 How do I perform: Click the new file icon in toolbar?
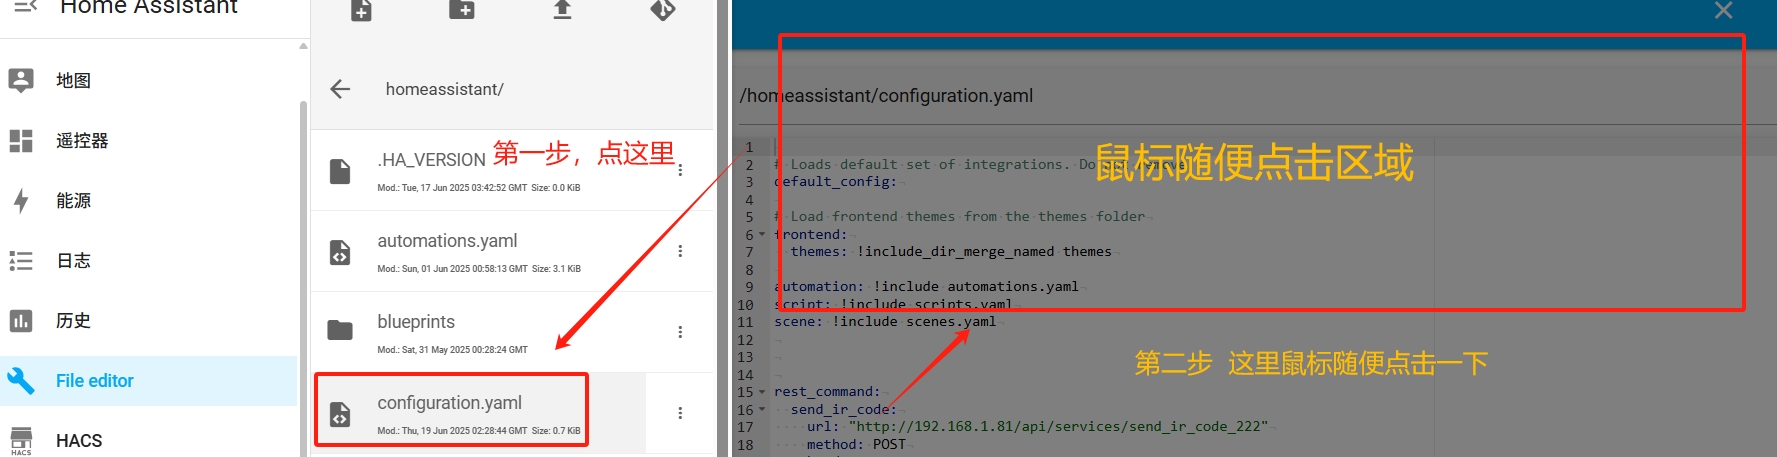[x=362, y=9]
